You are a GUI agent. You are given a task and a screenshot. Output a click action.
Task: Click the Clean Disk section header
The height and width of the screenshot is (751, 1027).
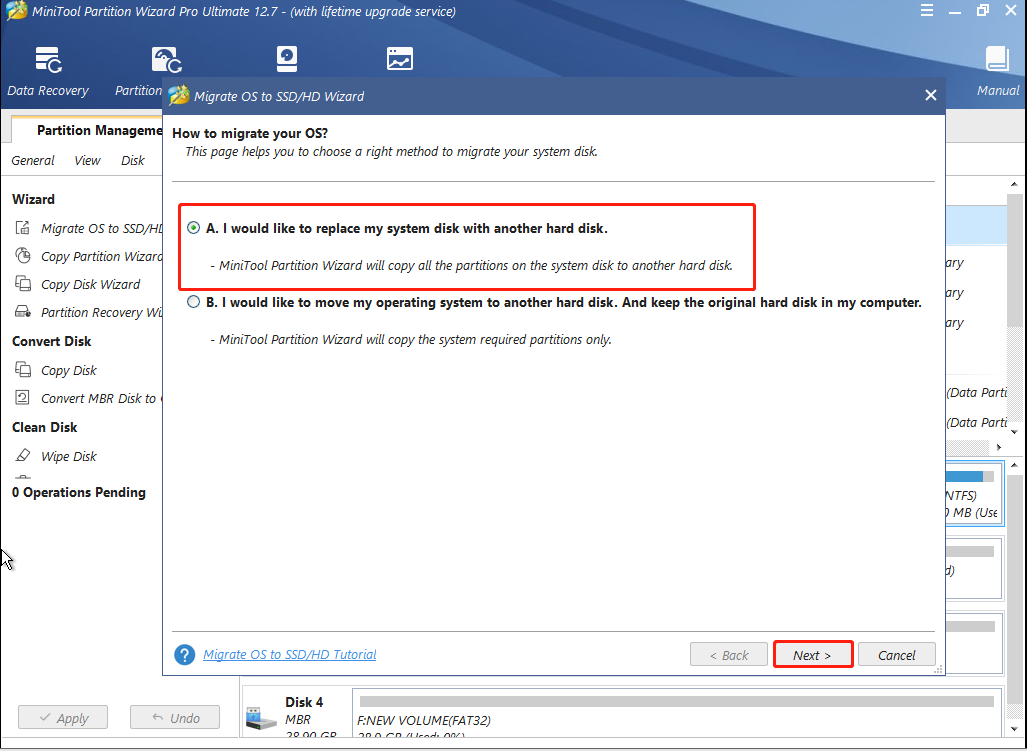point(45,427)
